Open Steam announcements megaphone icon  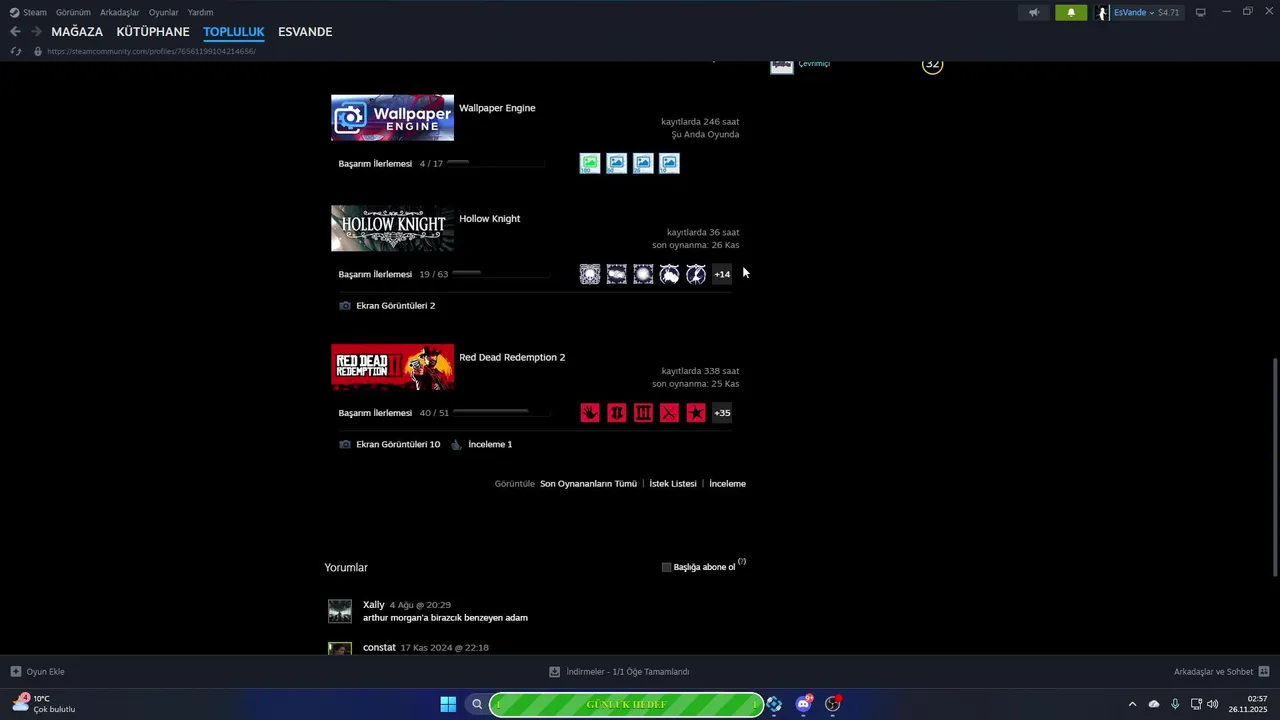(1034, 12)
